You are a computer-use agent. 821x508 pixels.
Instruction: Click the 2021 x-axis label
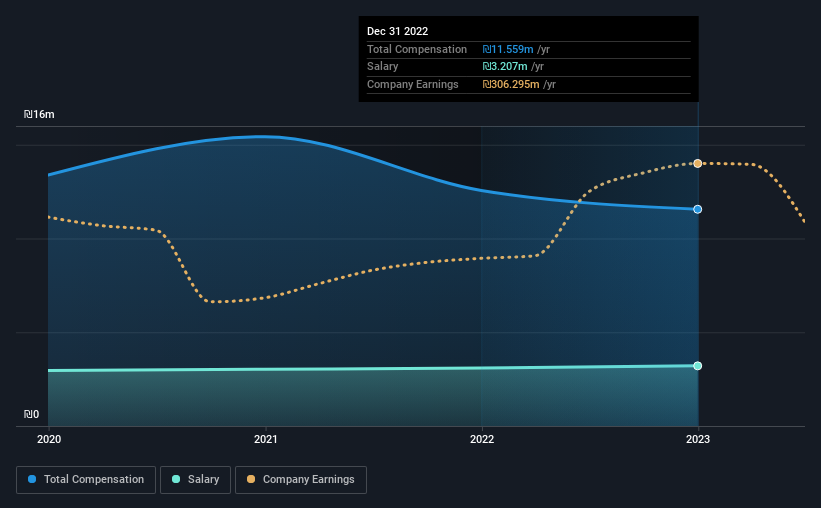tap(265, 439)
